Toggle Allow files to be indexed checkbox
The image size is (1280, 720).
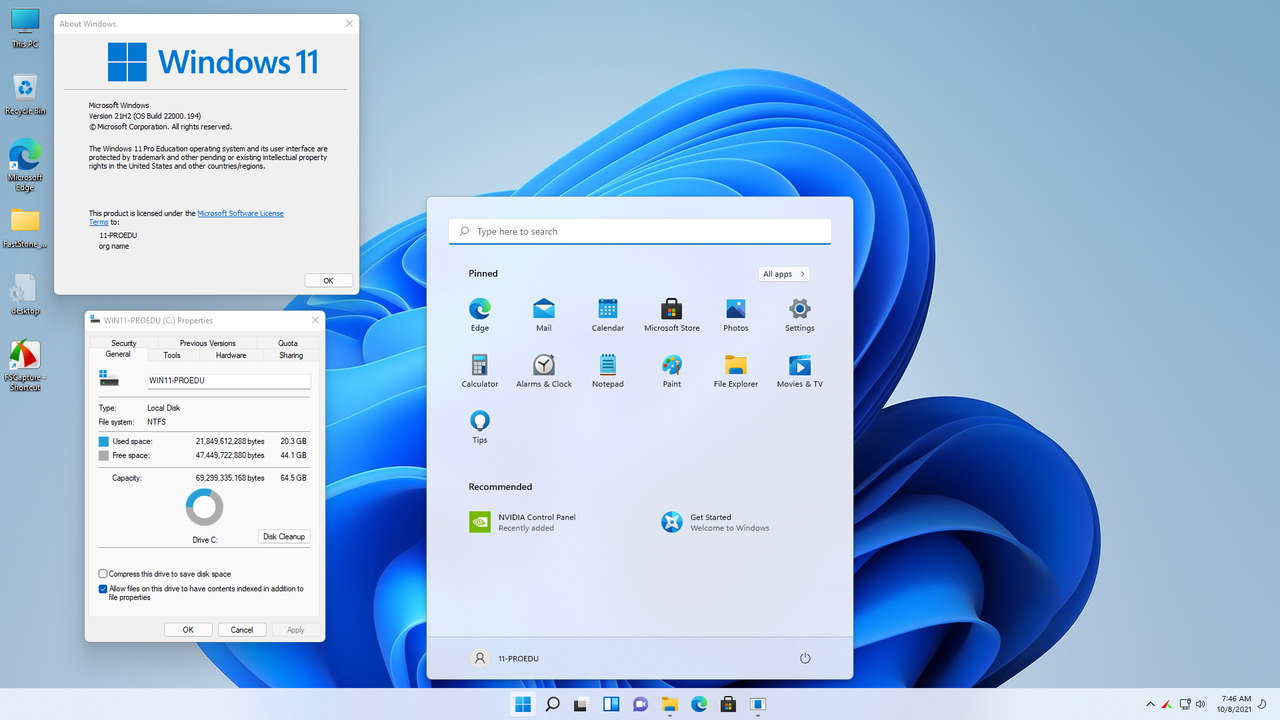(x=103, y=589)
